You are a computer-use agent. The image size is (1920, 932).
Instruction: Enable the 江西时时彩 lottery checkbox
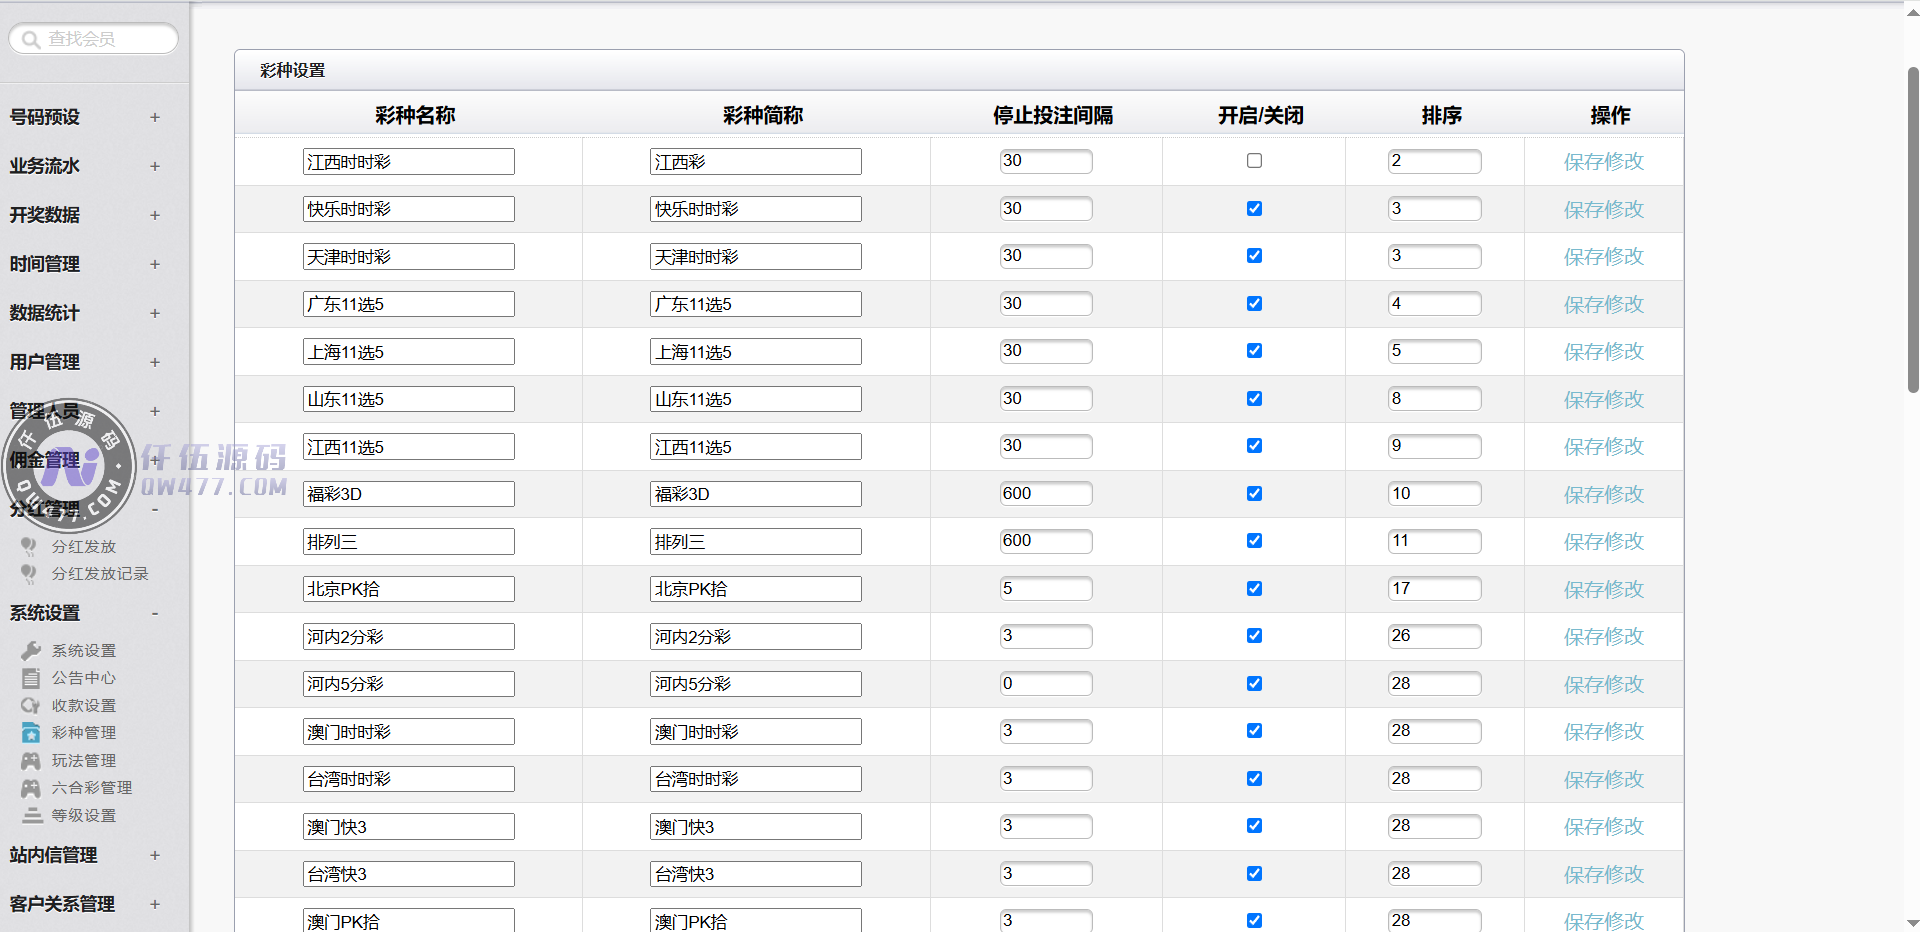point(1254,161)
